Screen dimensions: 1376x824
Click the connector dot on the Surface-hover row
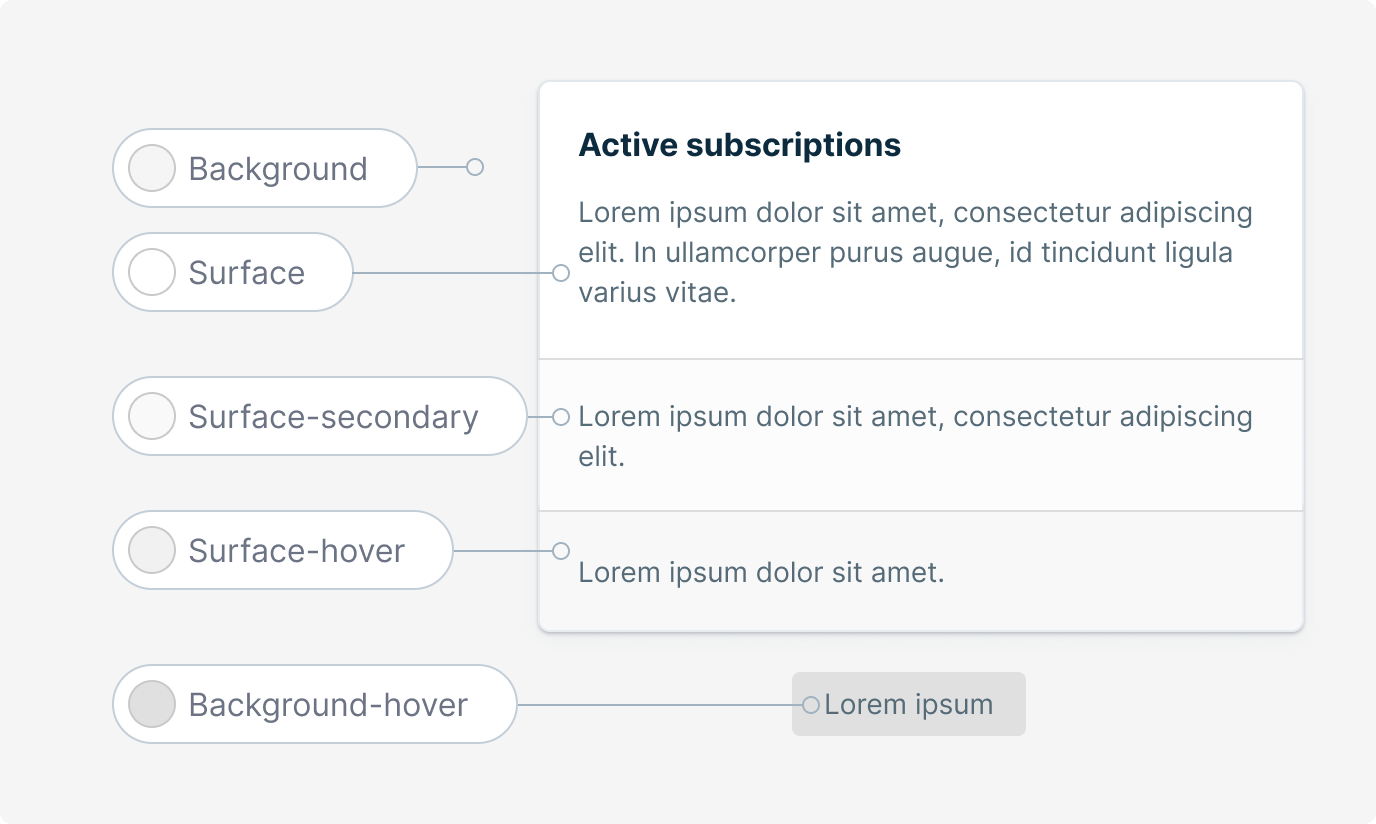(561, 551)
